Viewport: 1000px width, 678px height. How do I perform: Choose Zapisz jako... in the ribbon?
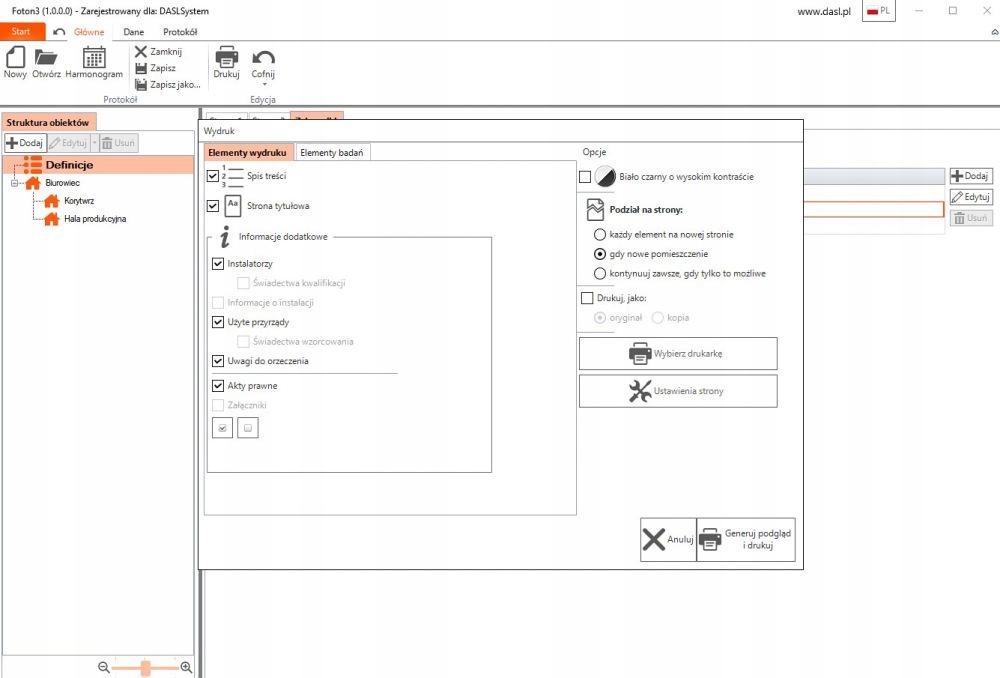pyautogui.click(x=168, y=85)
